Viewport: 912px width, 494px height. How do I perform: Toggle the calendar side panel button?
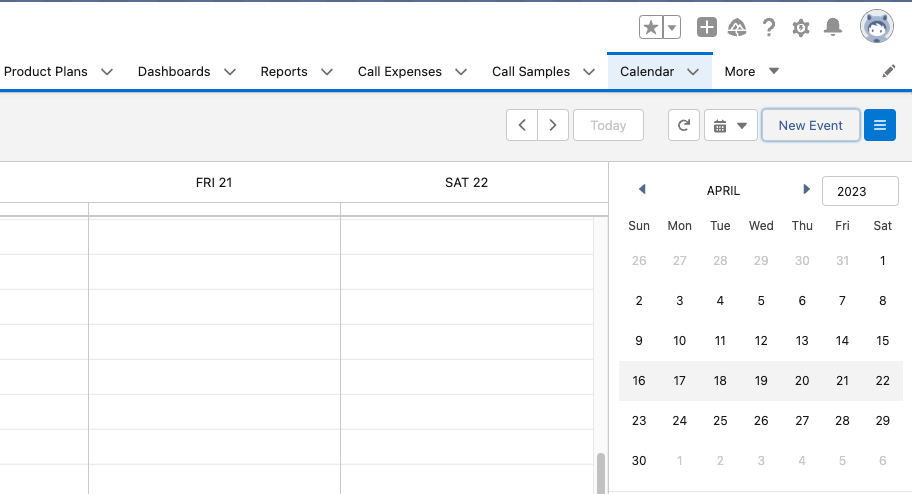(x=880, y=125)
